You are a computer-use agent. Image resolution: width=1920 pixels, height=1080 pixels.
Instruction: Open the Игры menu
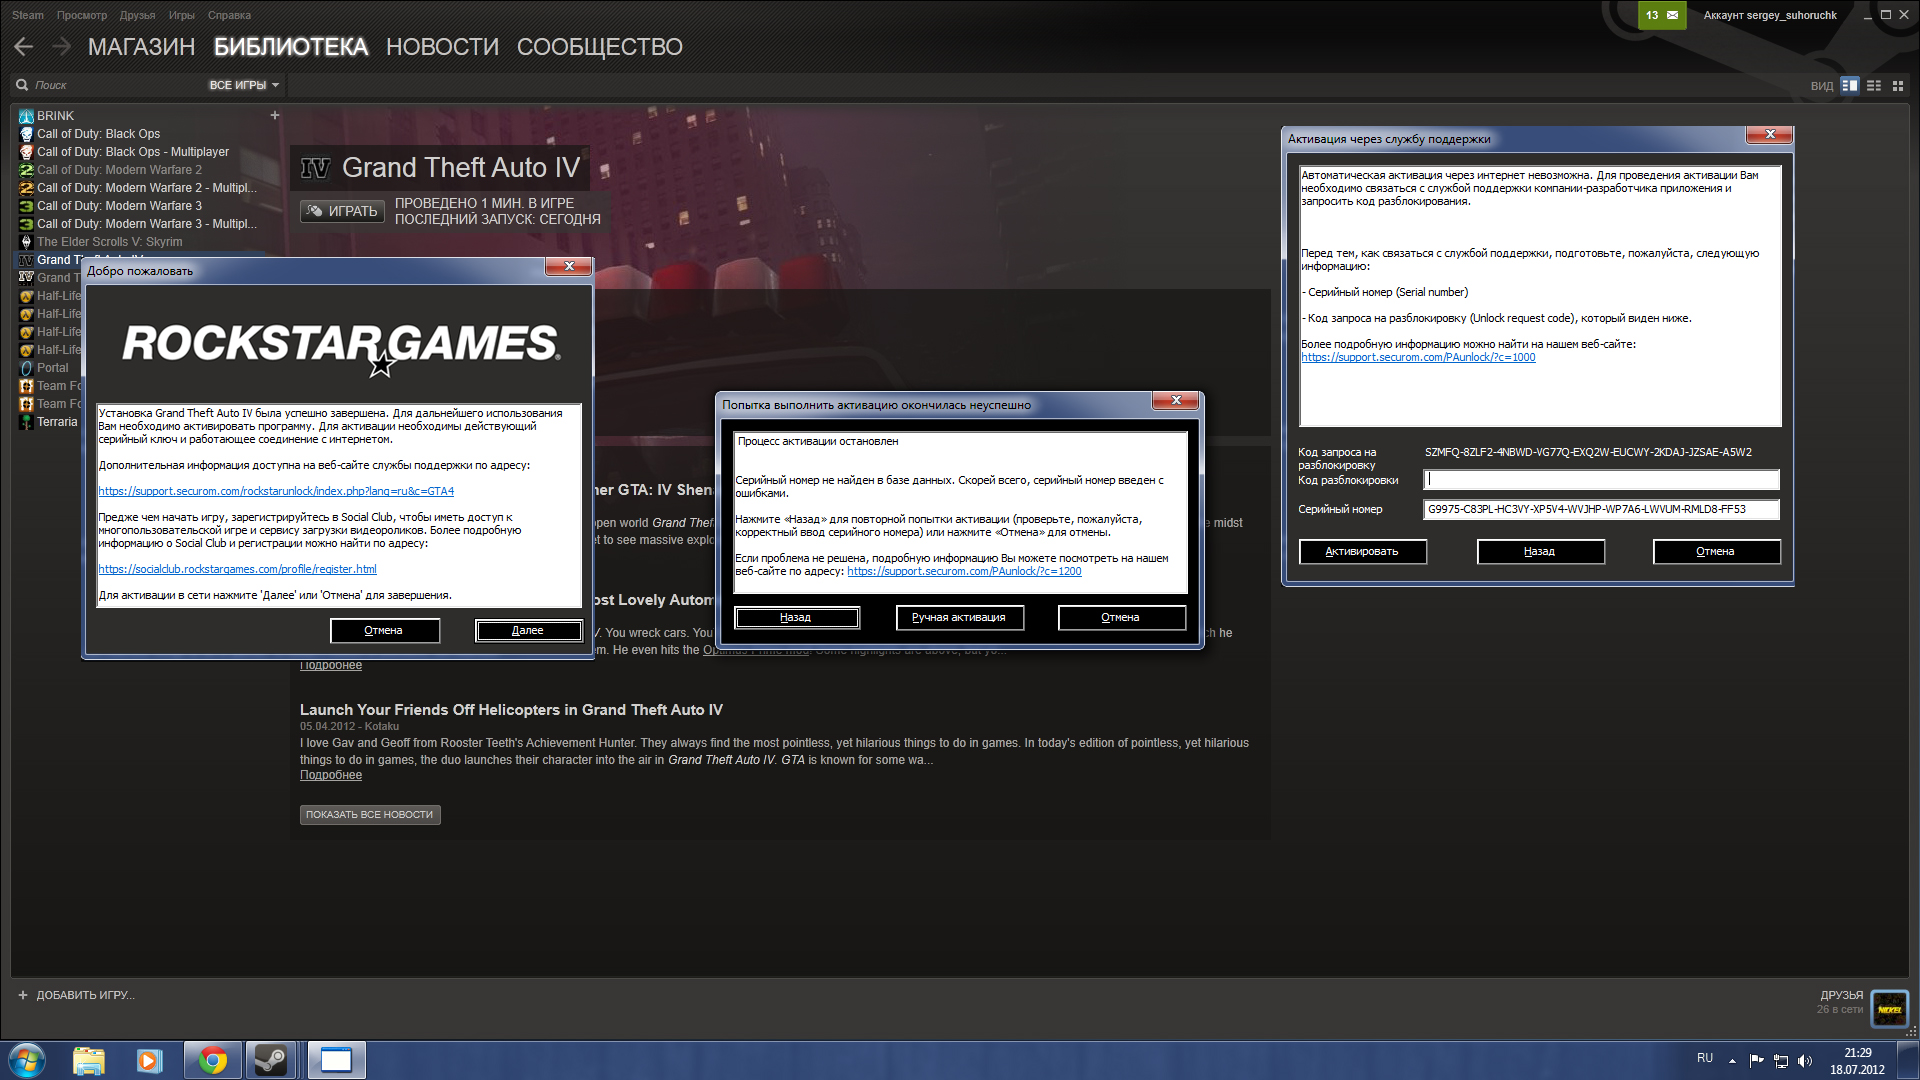182,15
